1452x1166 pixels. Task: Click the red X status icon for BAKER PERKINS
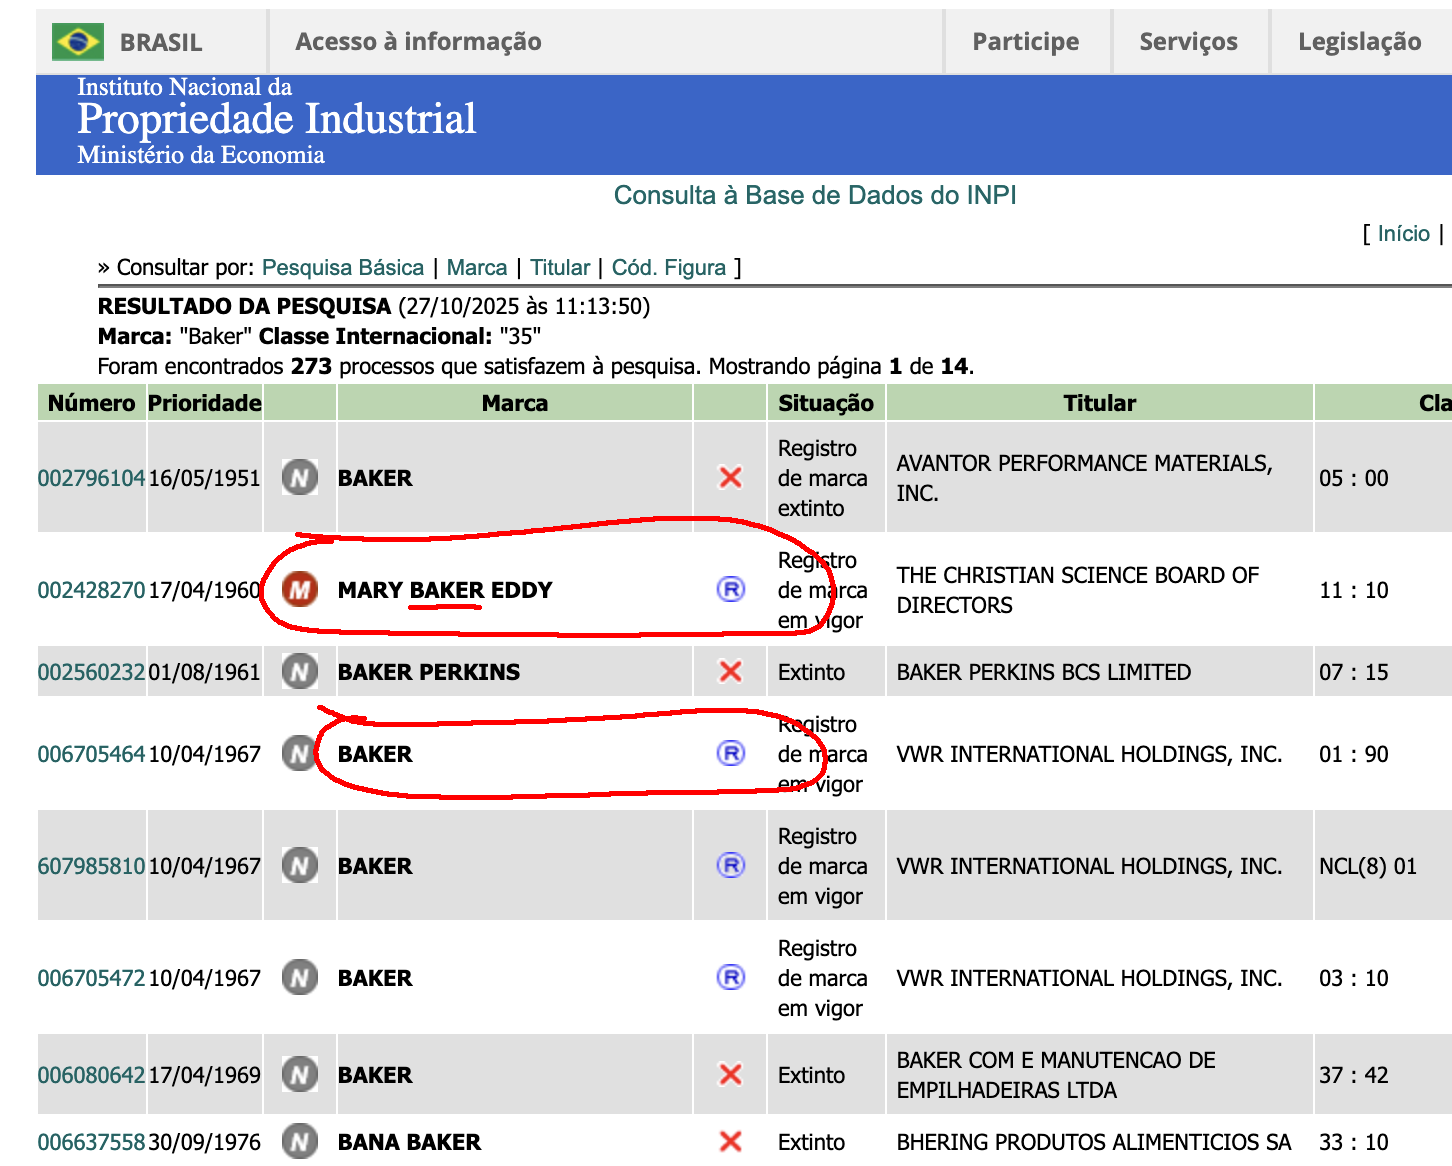click(731, 672)
